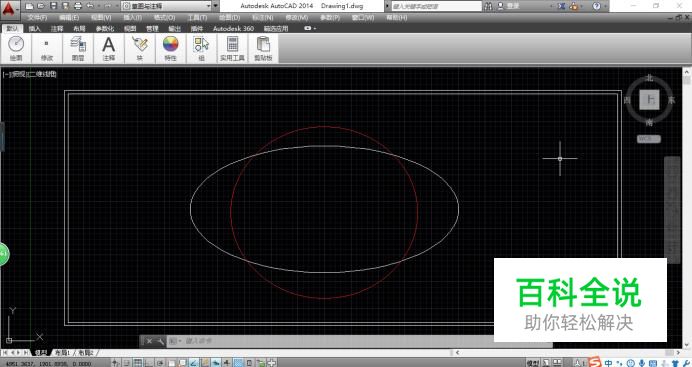Click Quick View Drawings icon in status bar

[557, 363]
